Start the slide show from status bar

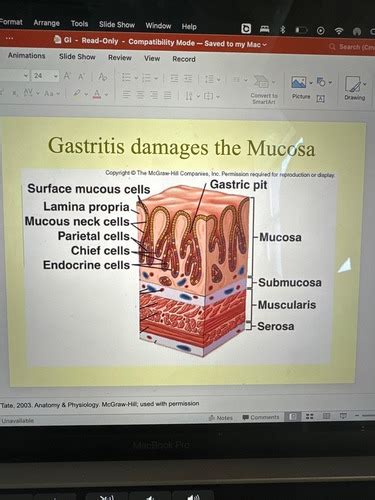pos(343,416)
